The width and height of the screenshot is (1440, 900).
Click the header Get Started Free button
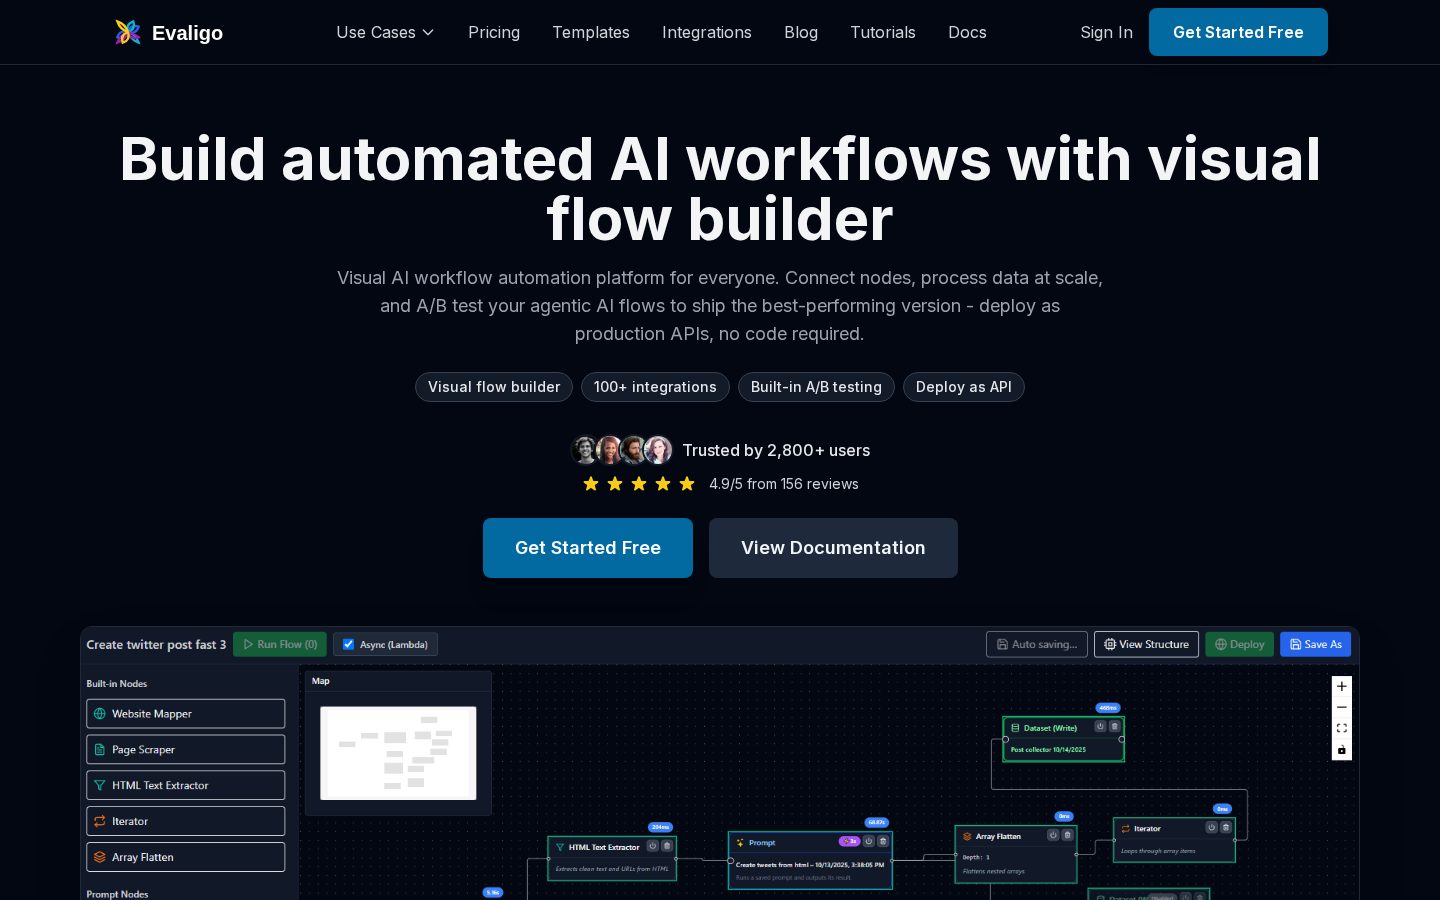[x=1238, y=32]
